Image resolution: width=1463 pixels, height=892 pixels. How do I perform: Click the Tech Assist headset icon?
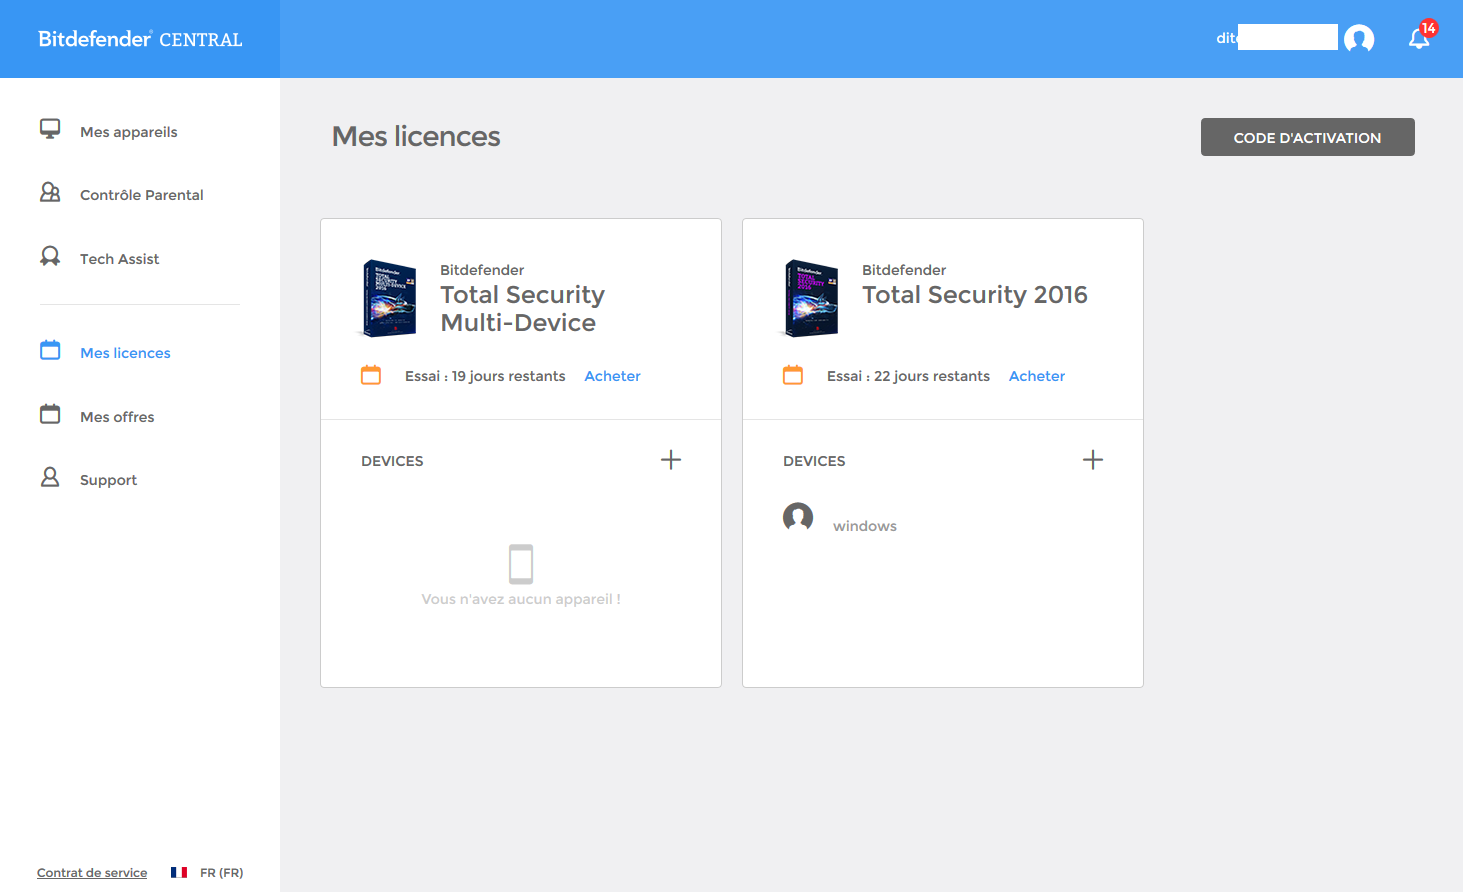pos(50,256)
